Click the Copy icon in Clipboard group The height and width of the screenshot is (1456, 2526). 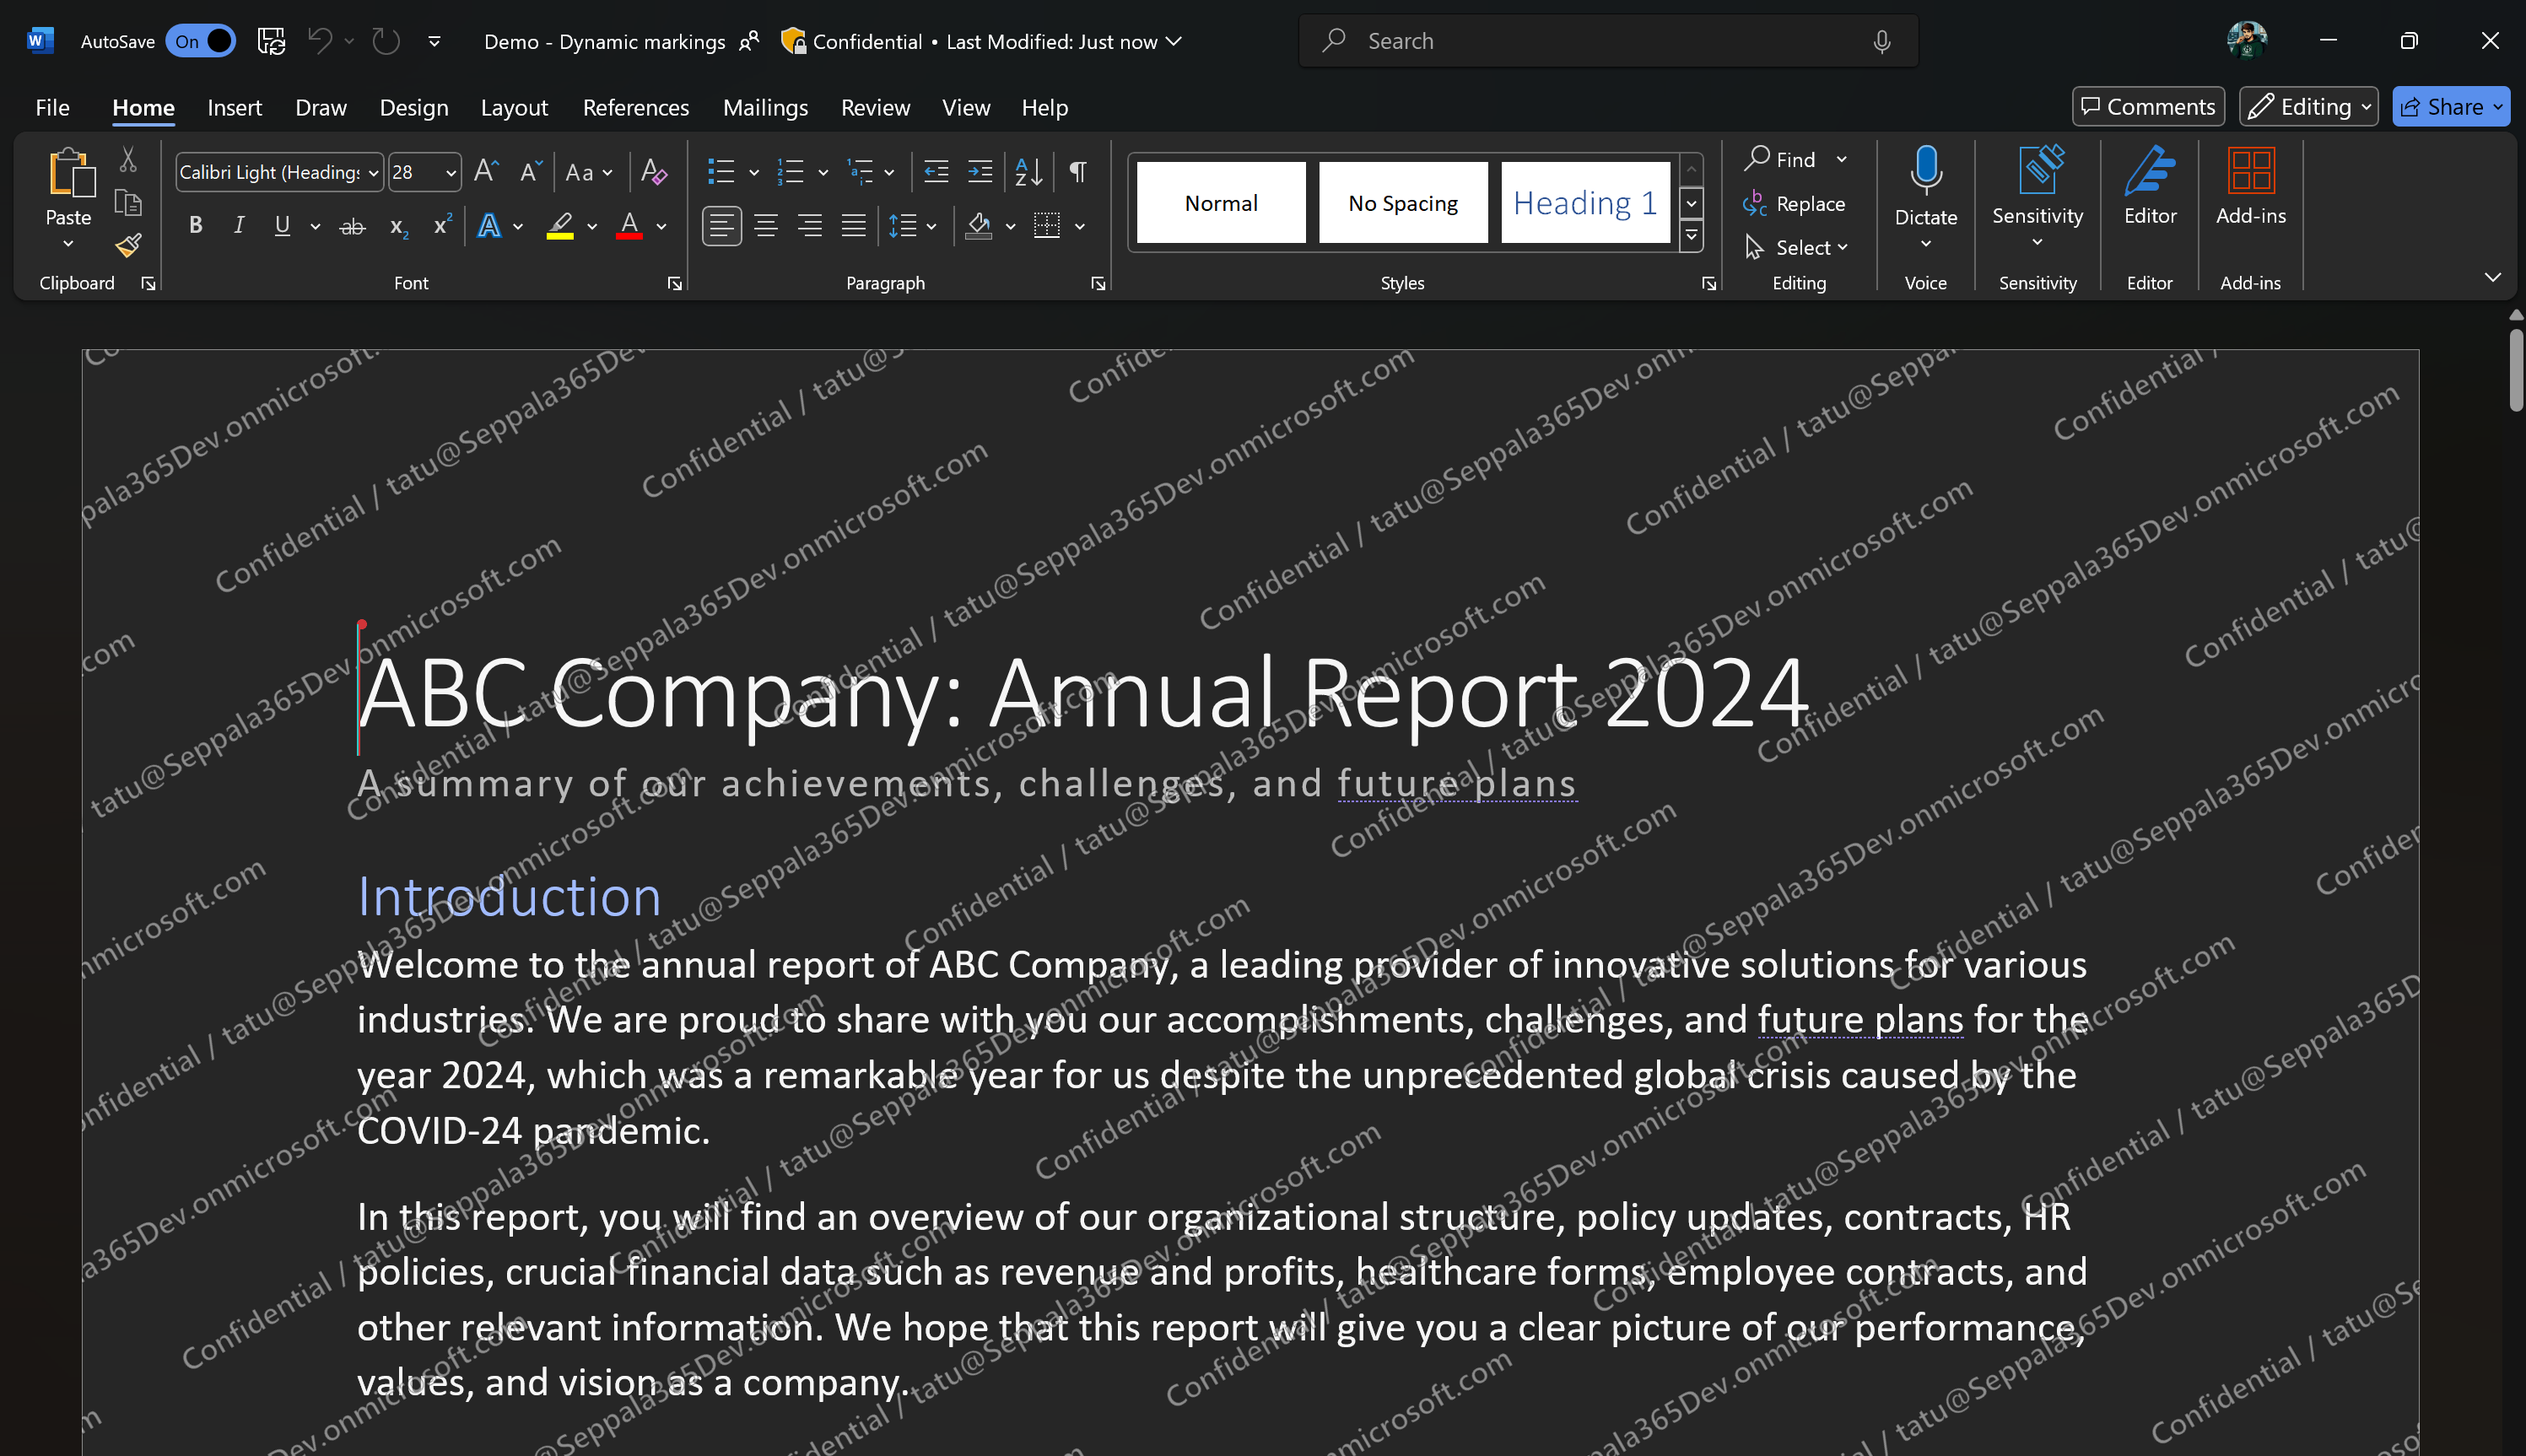click(x=128, y=202)
